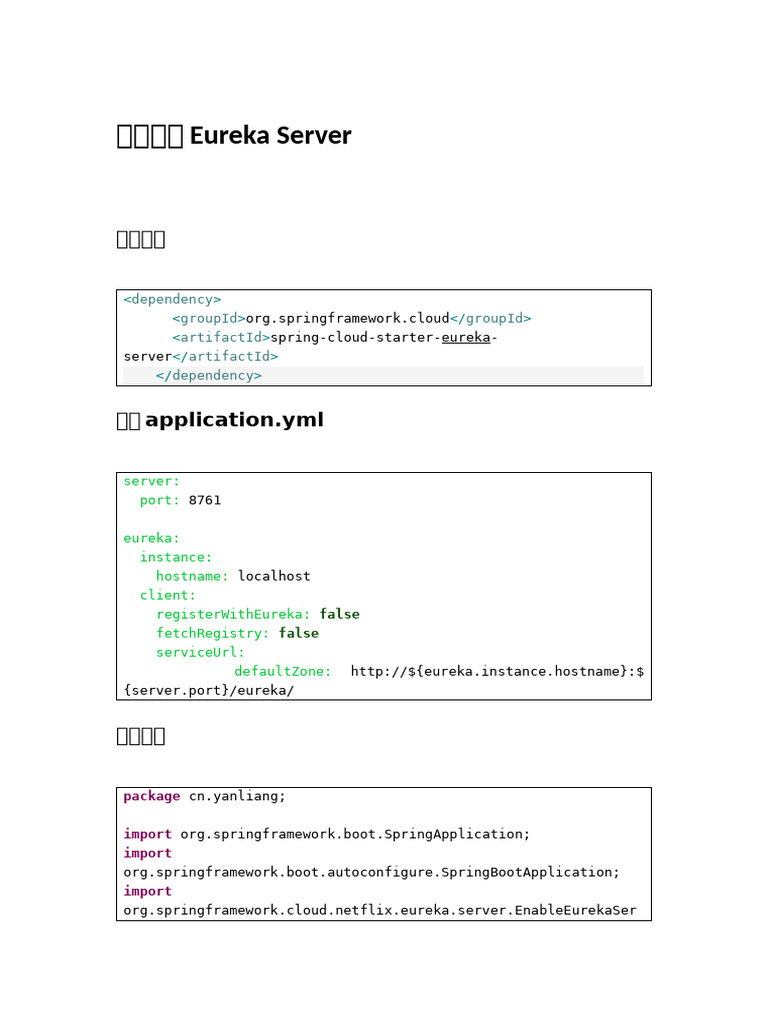Screen dimensions: 768x1024
Task: Click the 'instance:' yaml key
Action: click(x=176, y=557)
